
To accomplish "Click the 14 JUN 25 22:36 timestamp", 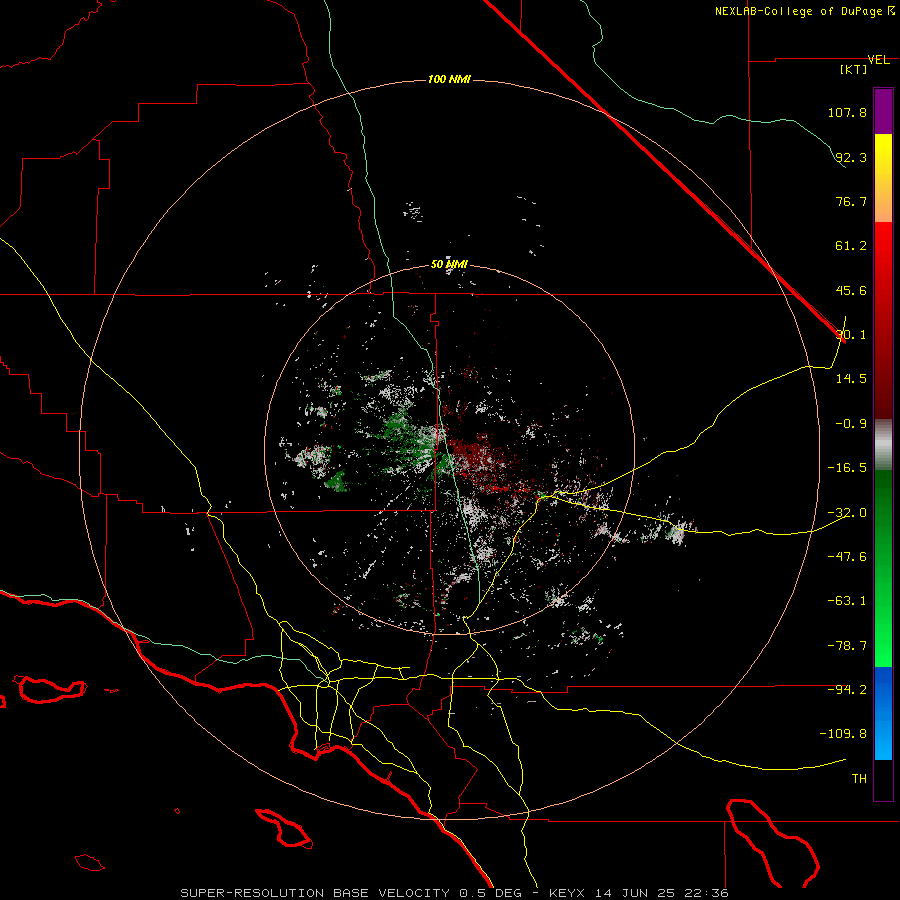I will (661, 893).
